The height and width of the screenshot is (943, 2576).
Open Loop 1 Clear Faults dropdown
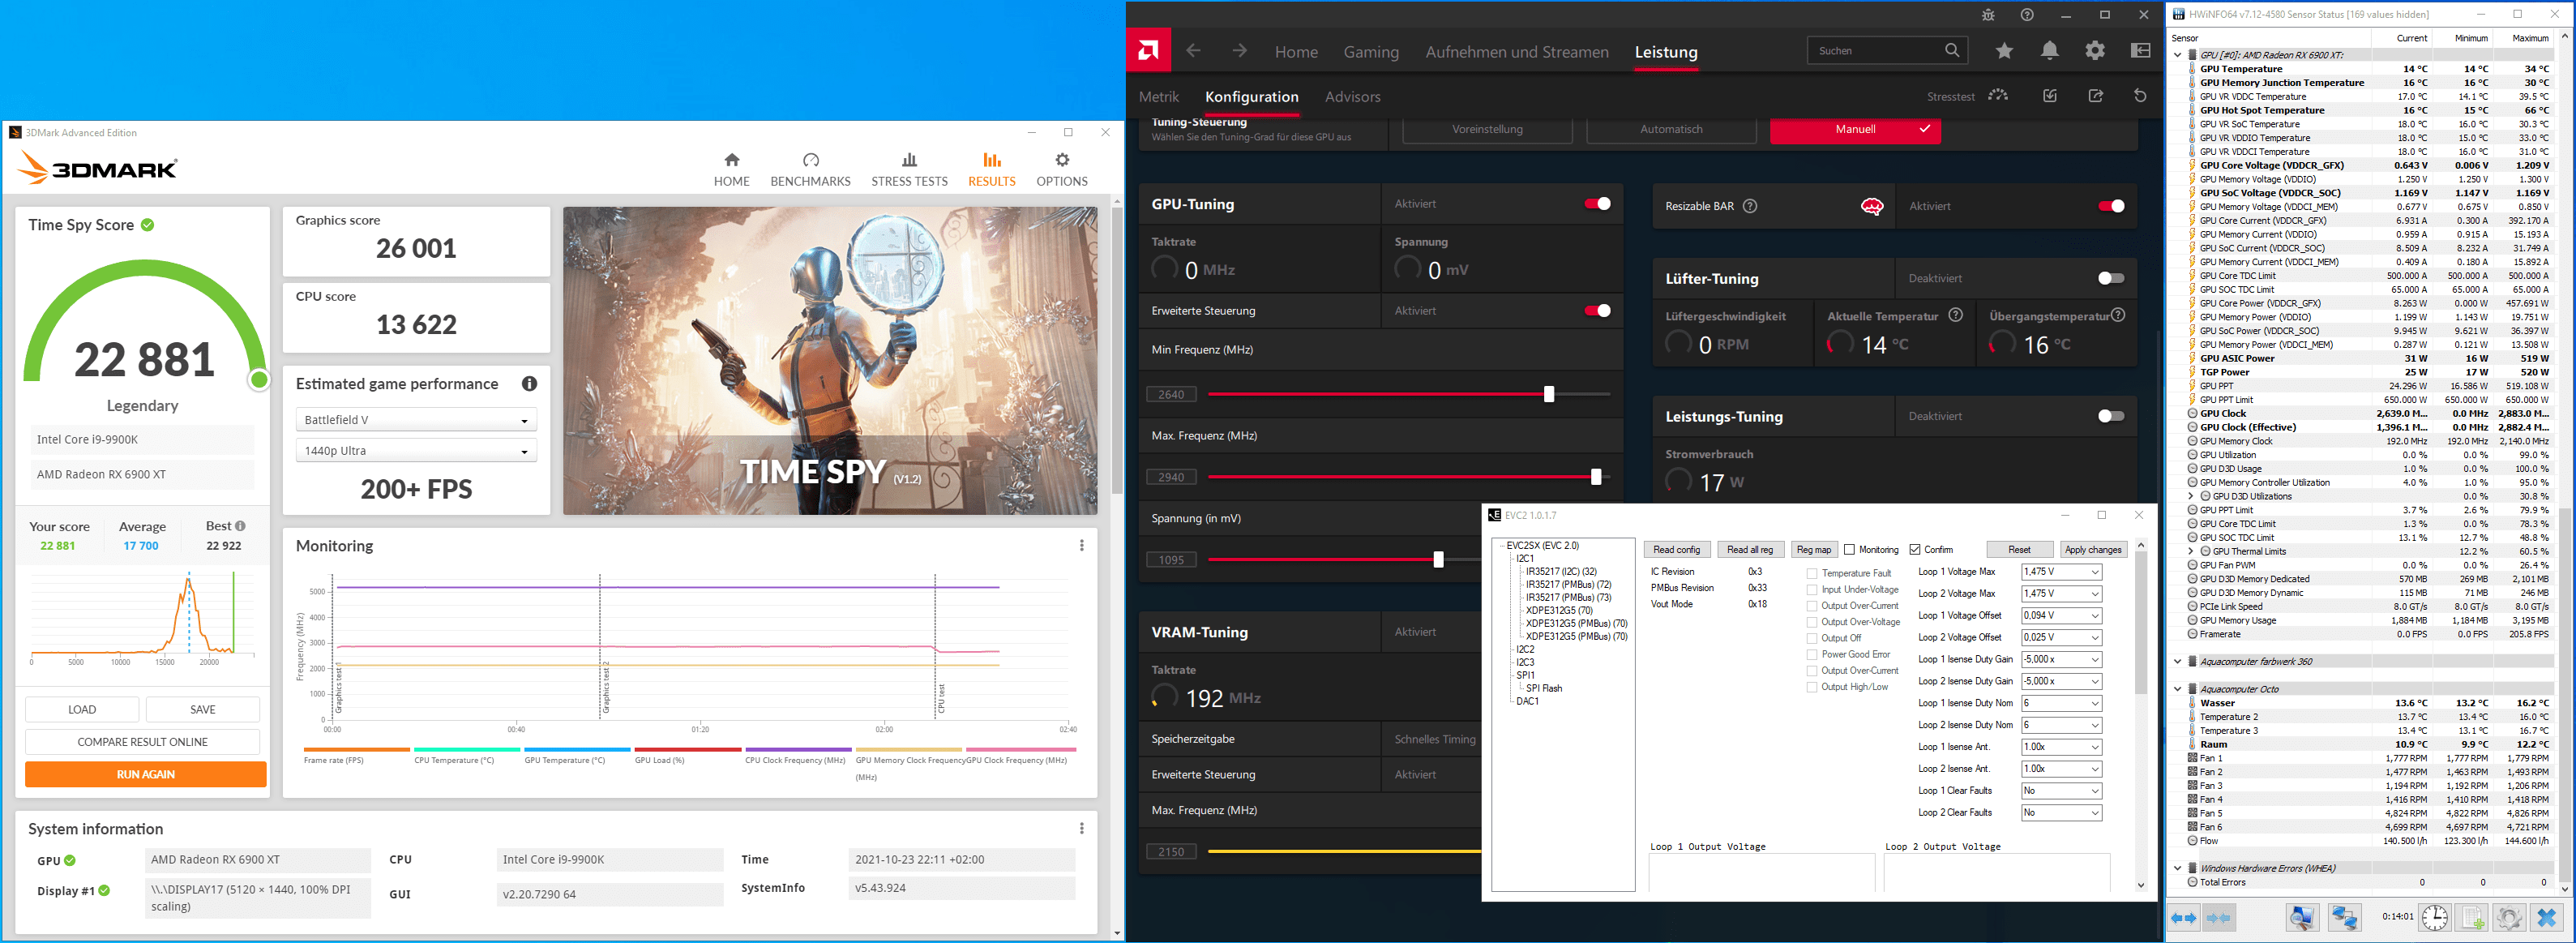(x=2061, y=791)
